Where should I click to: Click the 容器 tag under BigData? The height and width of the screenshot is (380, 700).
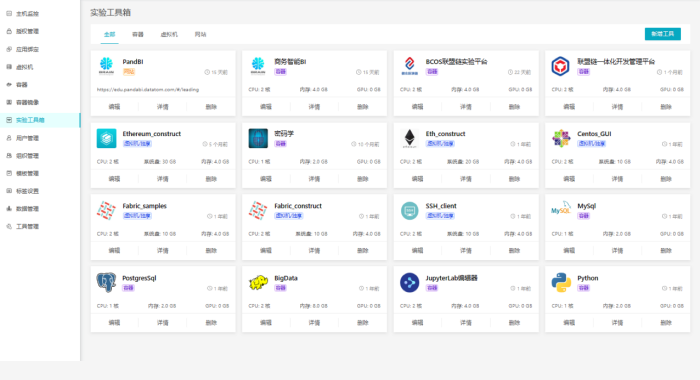tap(280, 288)
